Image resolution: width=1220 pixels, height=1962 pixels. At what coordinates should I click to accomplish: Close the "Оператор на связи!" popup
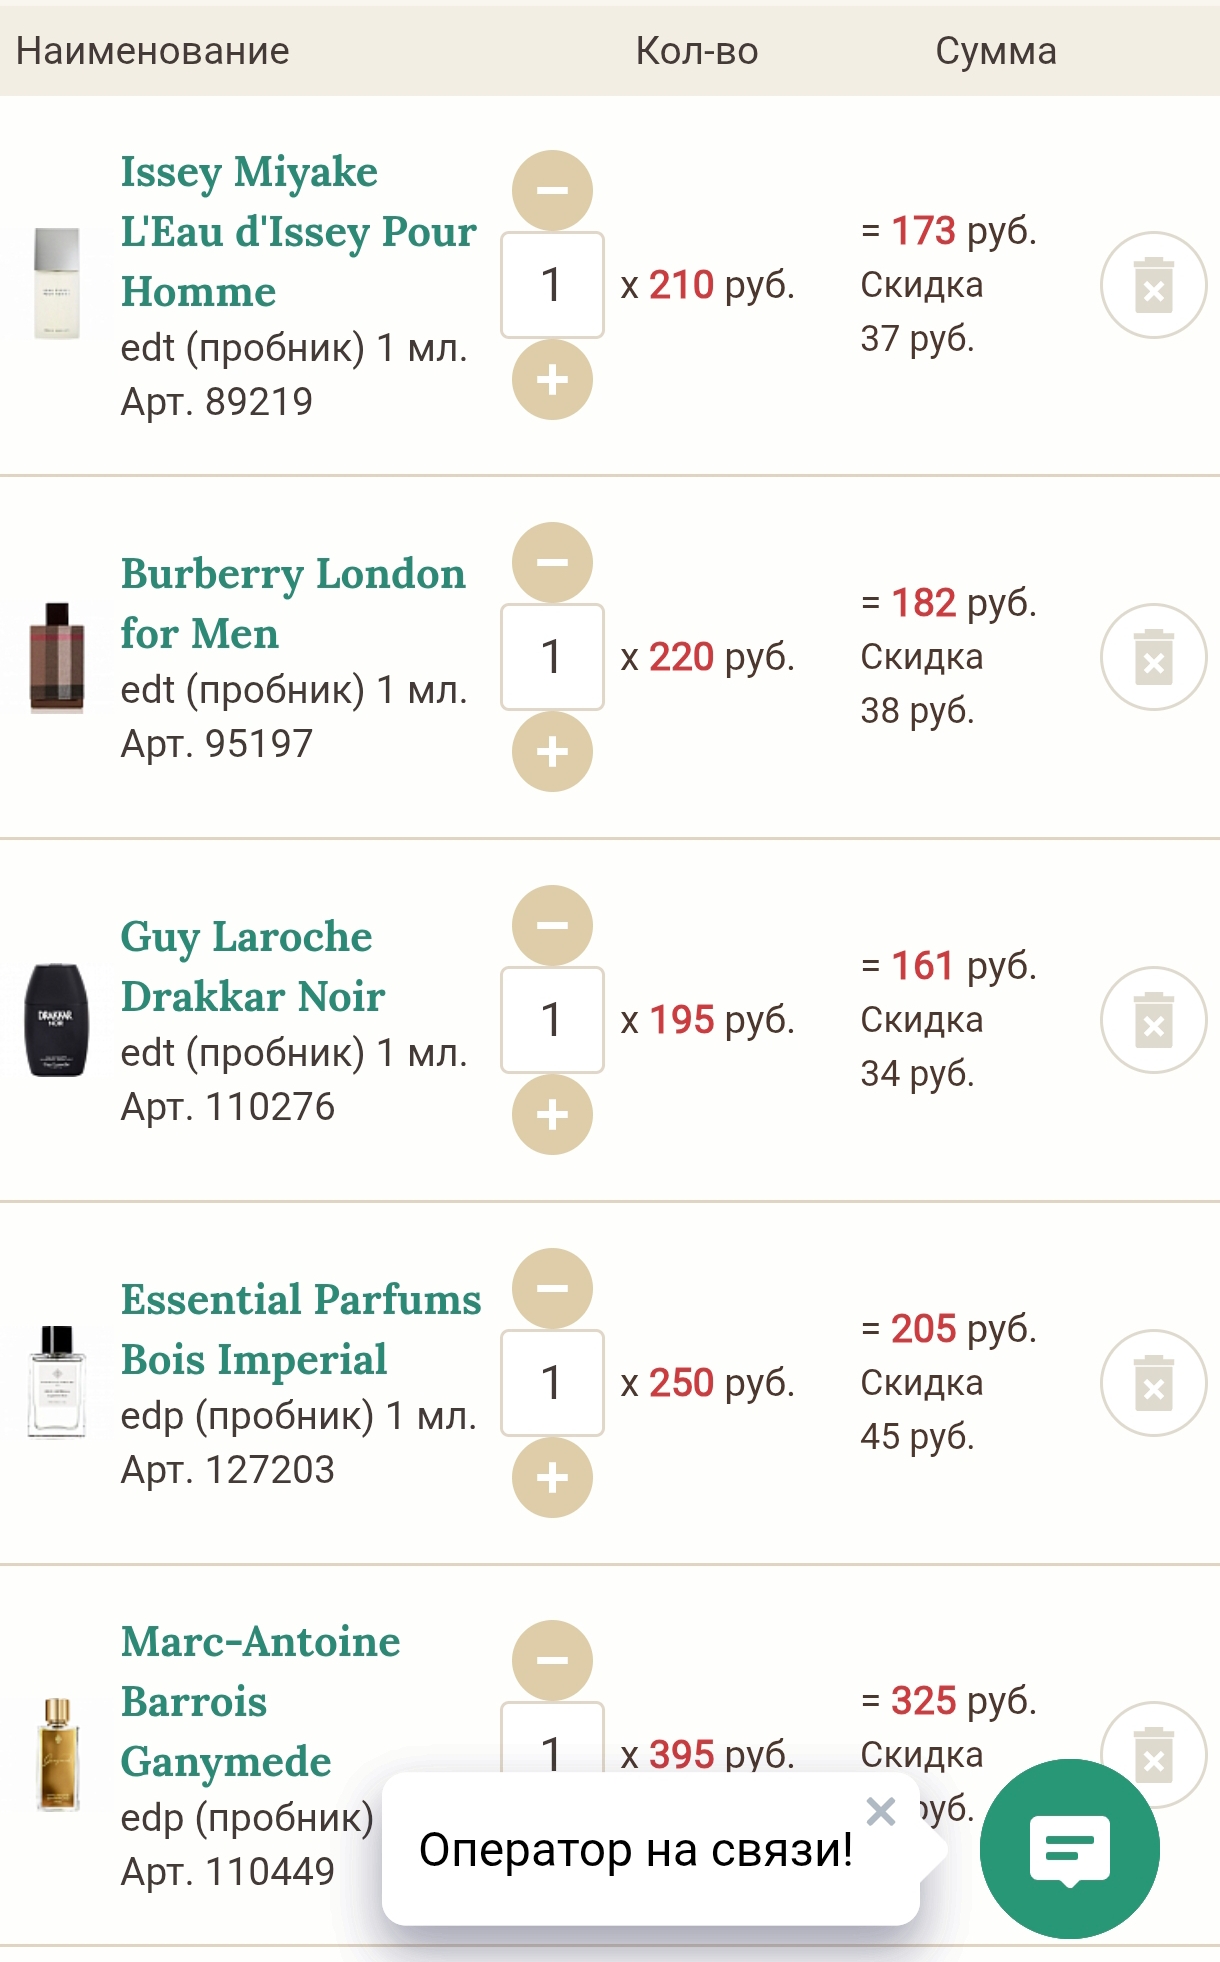click(880, 1811)
